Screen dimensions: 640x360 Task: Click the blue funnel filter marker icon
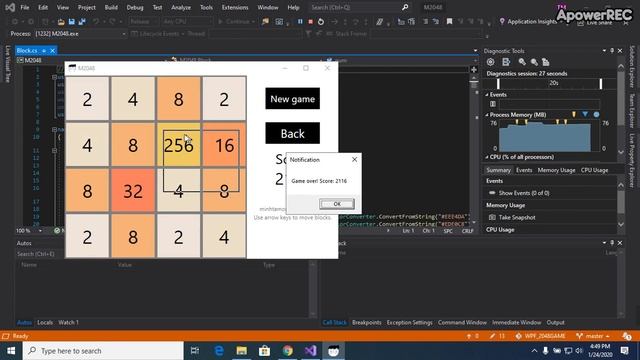point(585,114)
